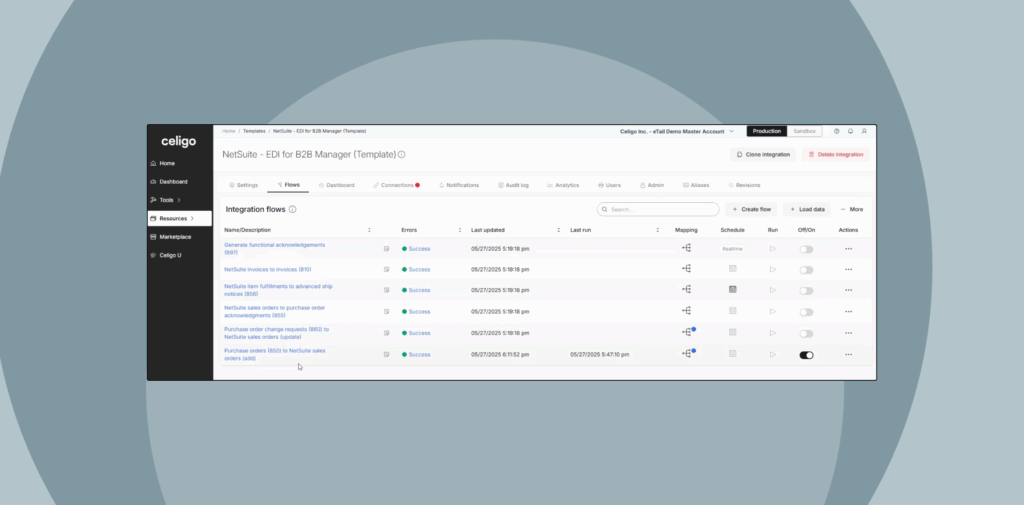Open mapping for Purchase orders (850) flow
The image size is (1024, 505).
point(687,354)
